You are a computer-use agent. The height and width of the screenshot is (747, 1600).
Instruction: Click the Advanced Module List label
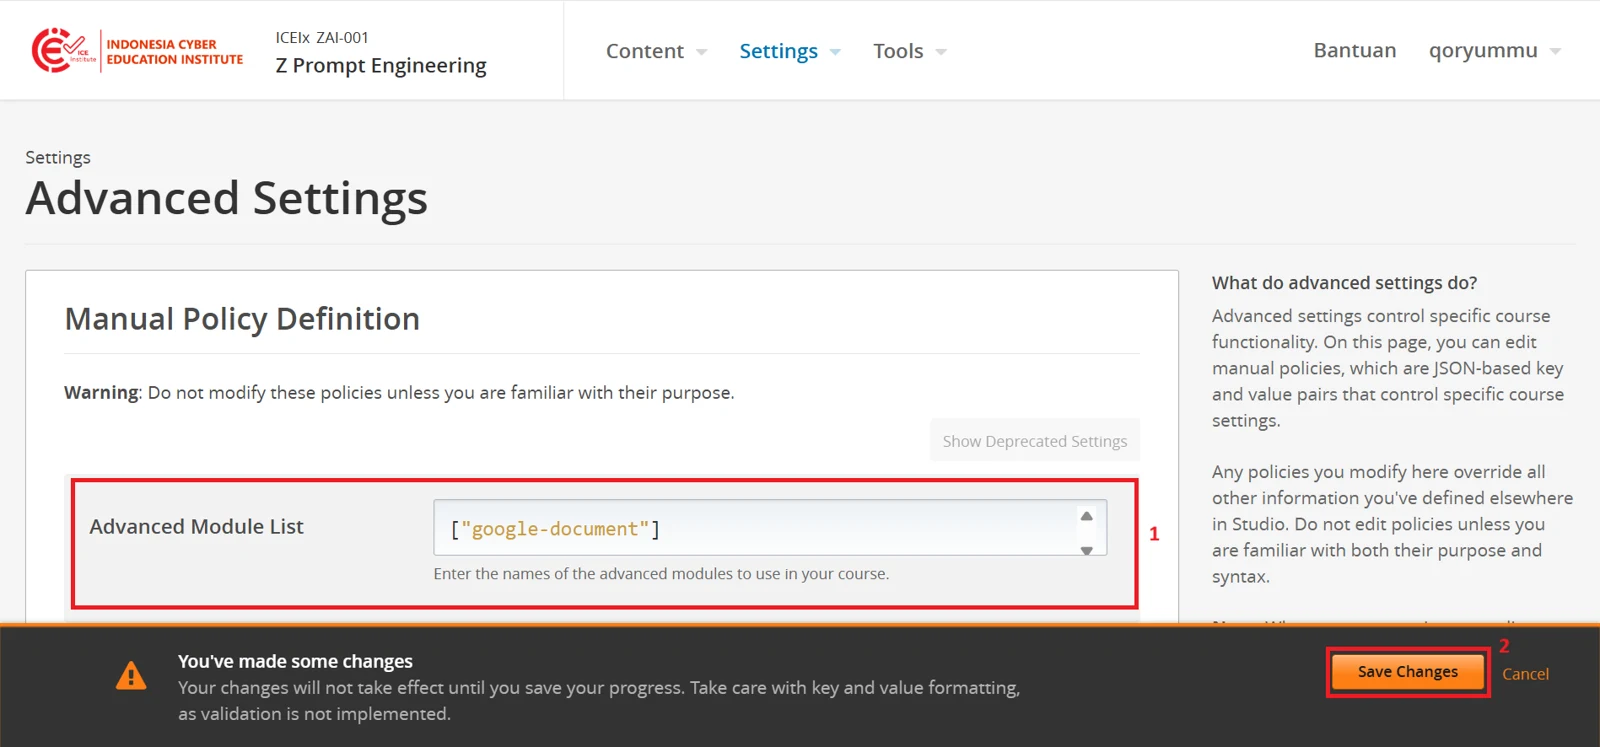[x=197, y=527]
